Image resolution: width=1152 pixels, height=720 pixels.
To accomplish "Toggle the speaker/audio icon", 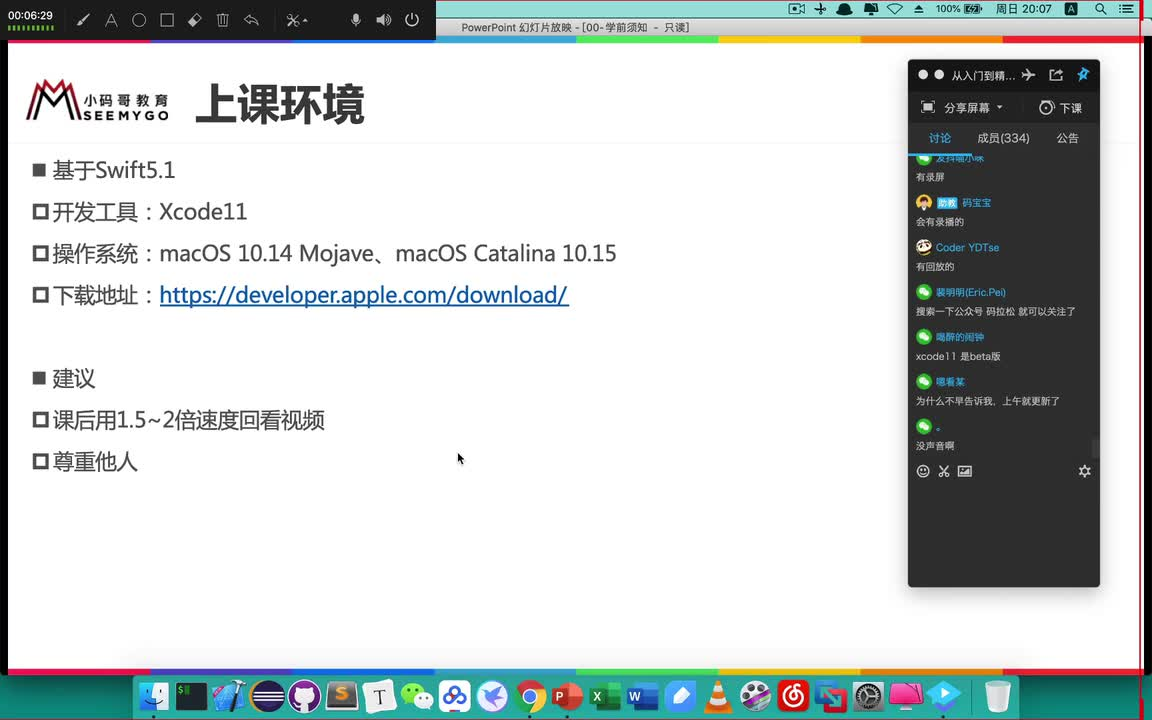I will (384, 20).
